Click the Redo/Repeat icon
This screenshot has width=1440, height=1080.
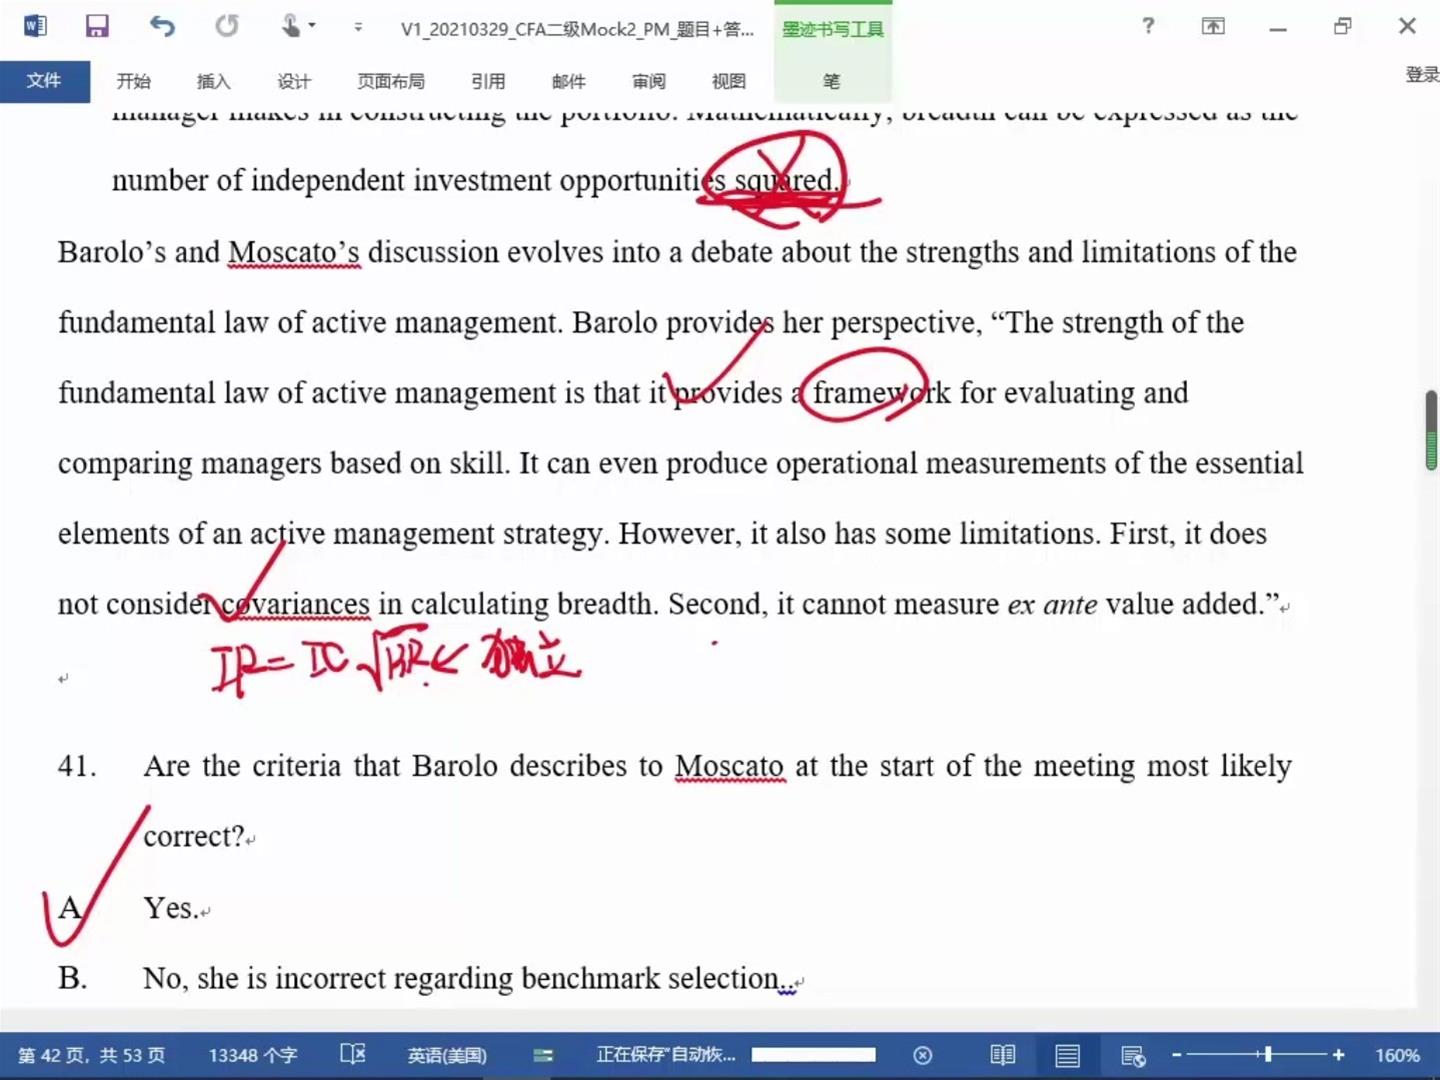point(227,26)
